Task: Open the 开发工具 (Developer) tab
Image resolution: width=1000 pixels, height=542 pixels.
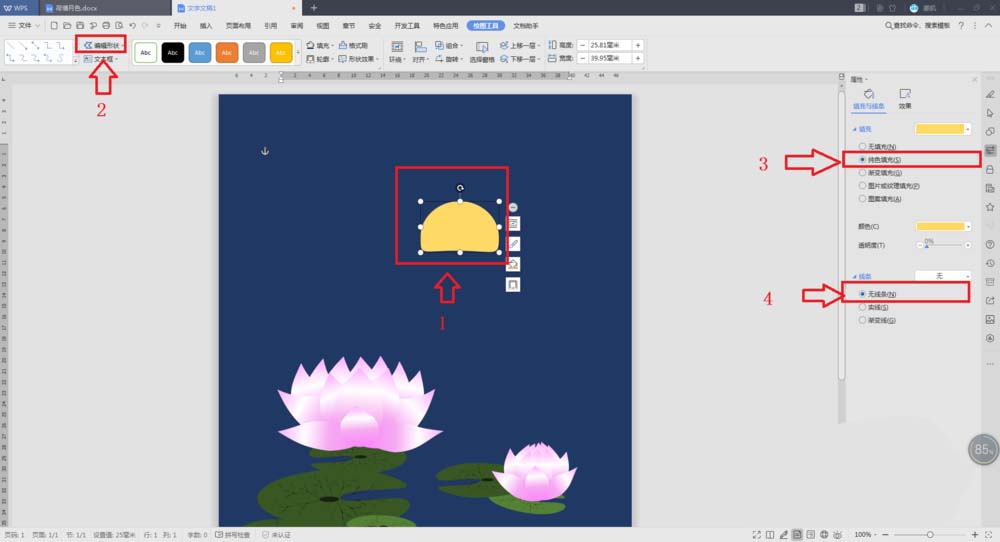Action: coord(407,26)
